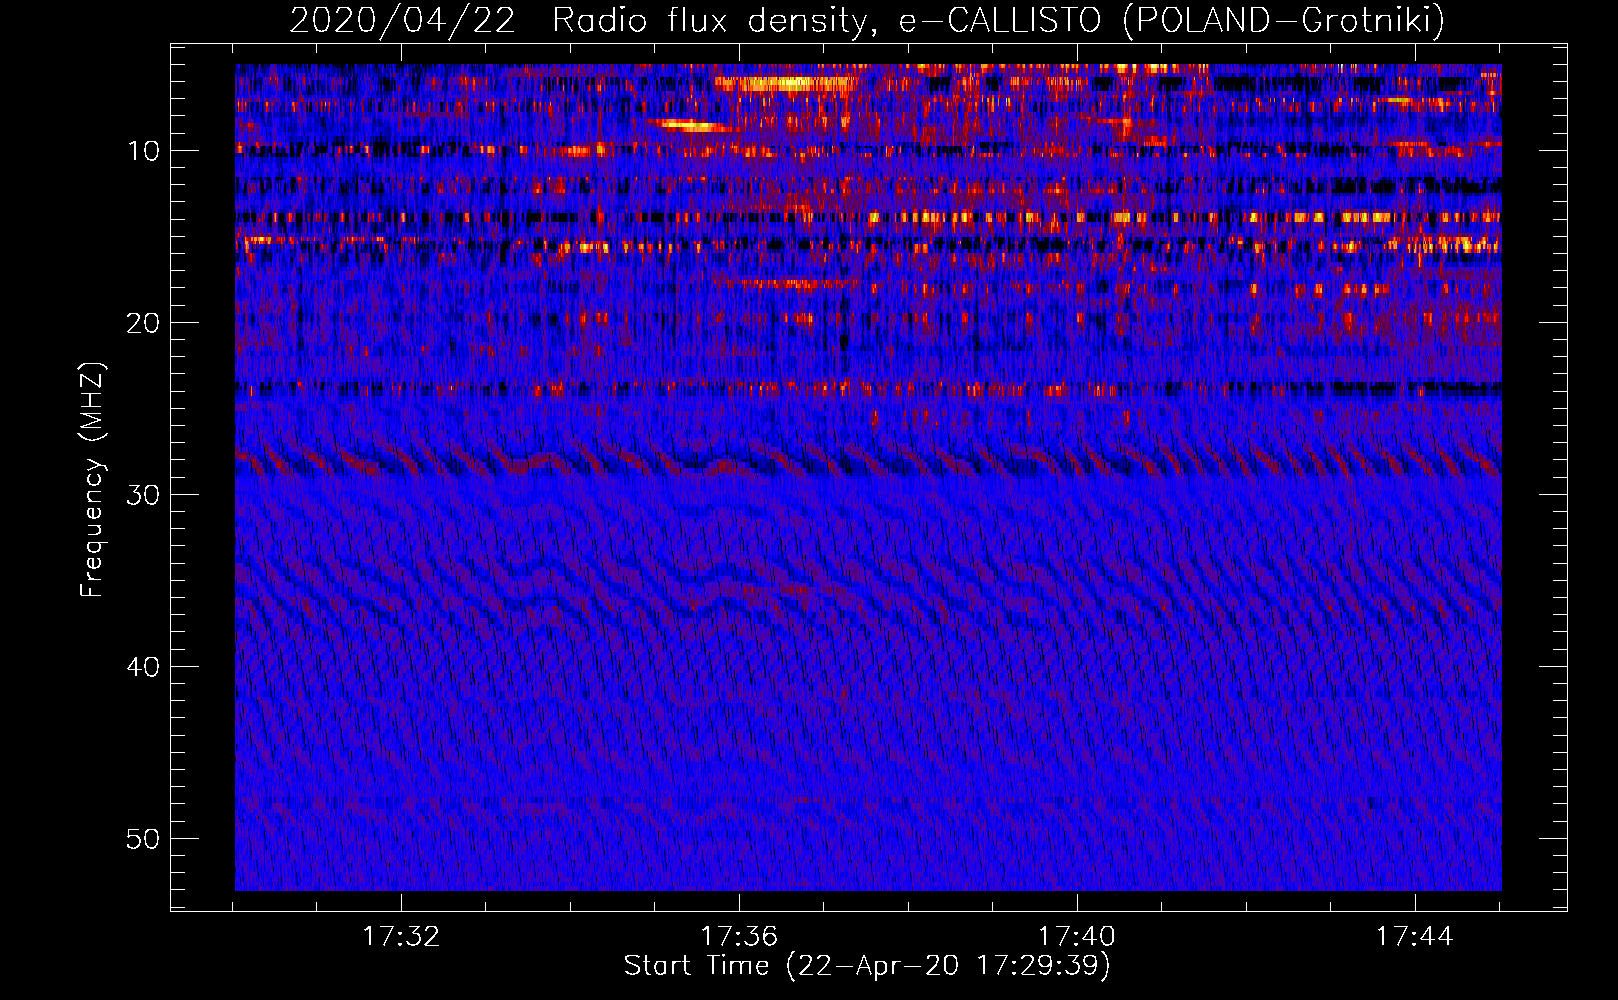This screenshot has width=1618, height=1000.
Task: Click the '40' frequency tick label
Action: point(144,667)
